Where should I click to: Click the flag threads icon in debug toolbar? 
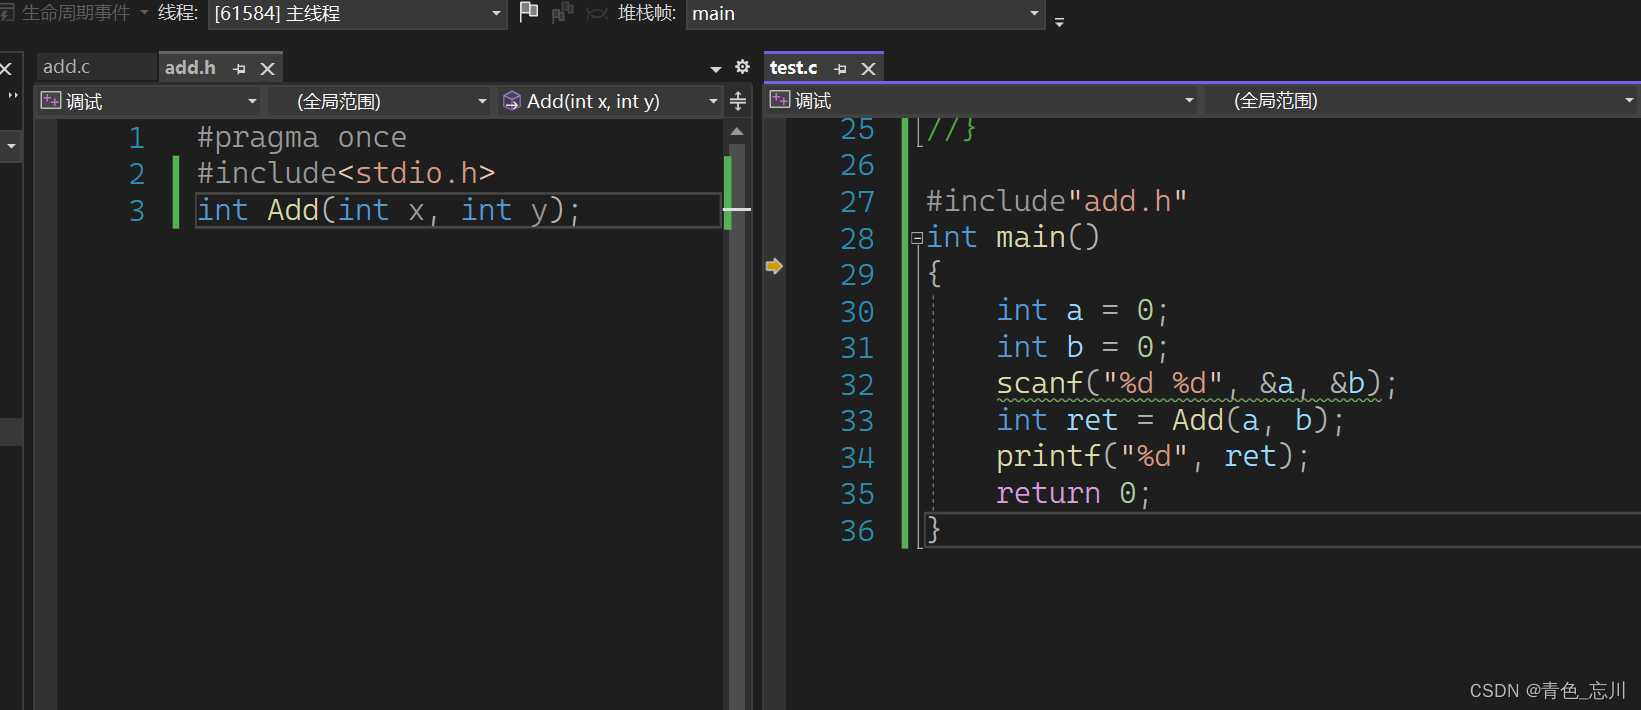pos(529,13)
